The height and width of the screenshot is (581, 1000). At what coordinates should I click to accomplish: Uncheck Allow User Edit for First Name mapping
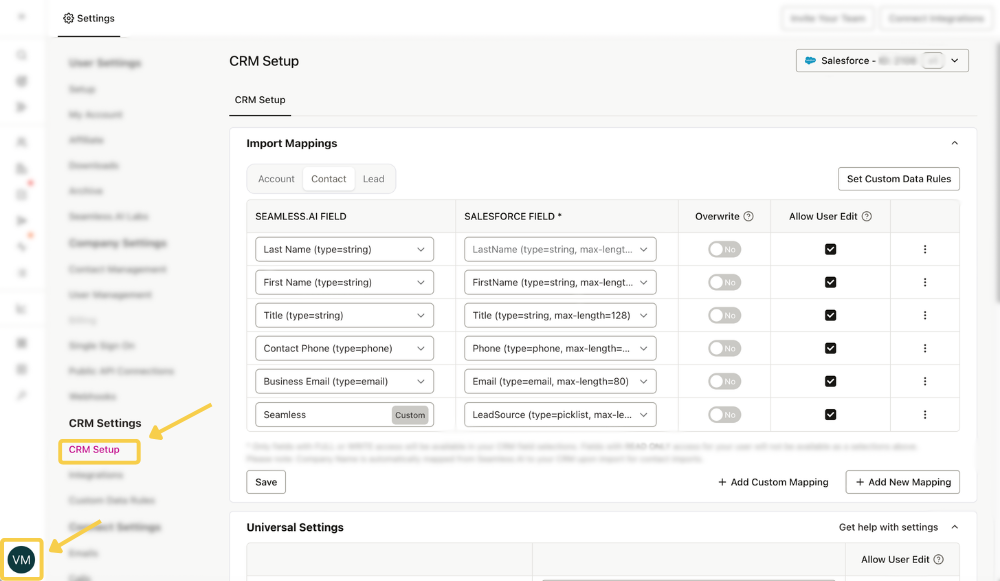830,282
